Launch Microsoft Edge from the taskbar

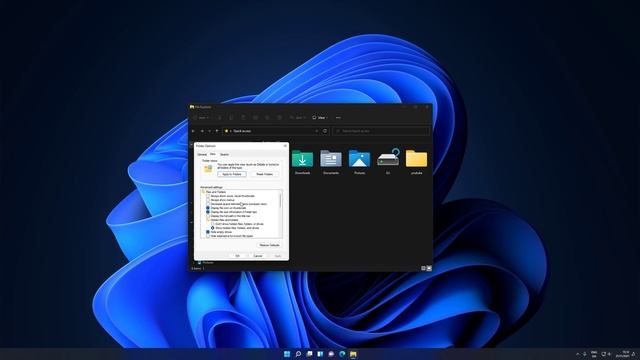click(x=342, y=354)
